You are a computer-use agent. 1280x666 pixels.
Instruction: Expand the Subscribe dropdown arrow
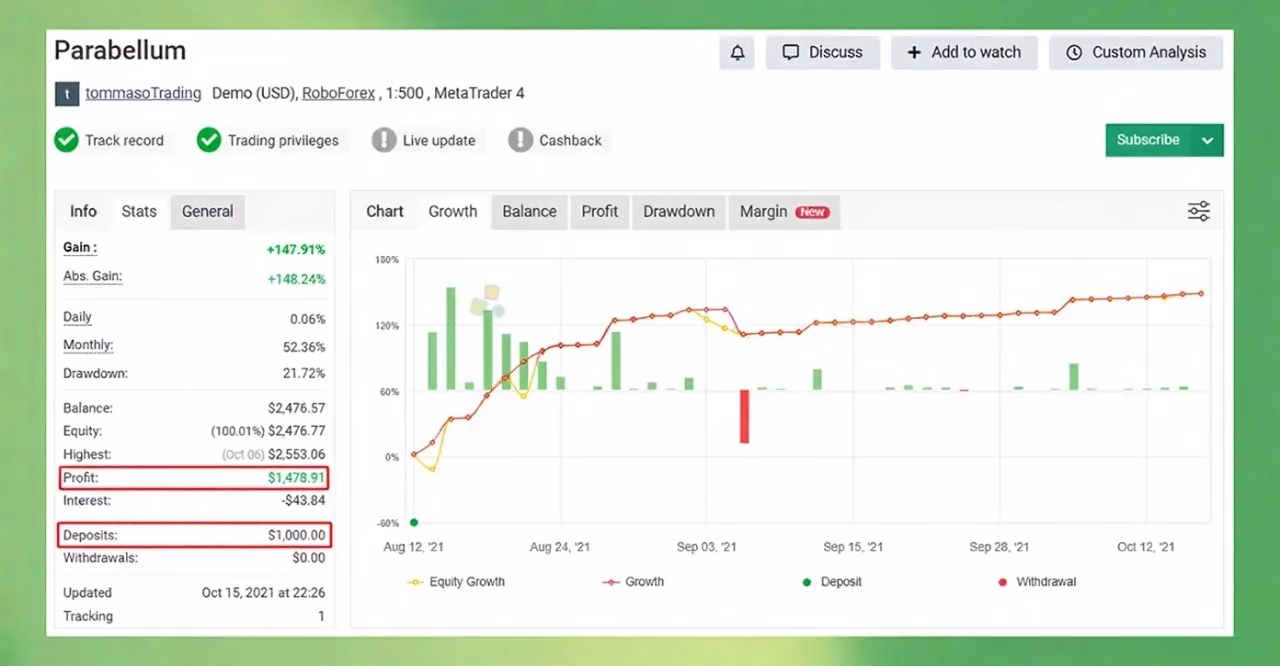(x=1208, y=141)
